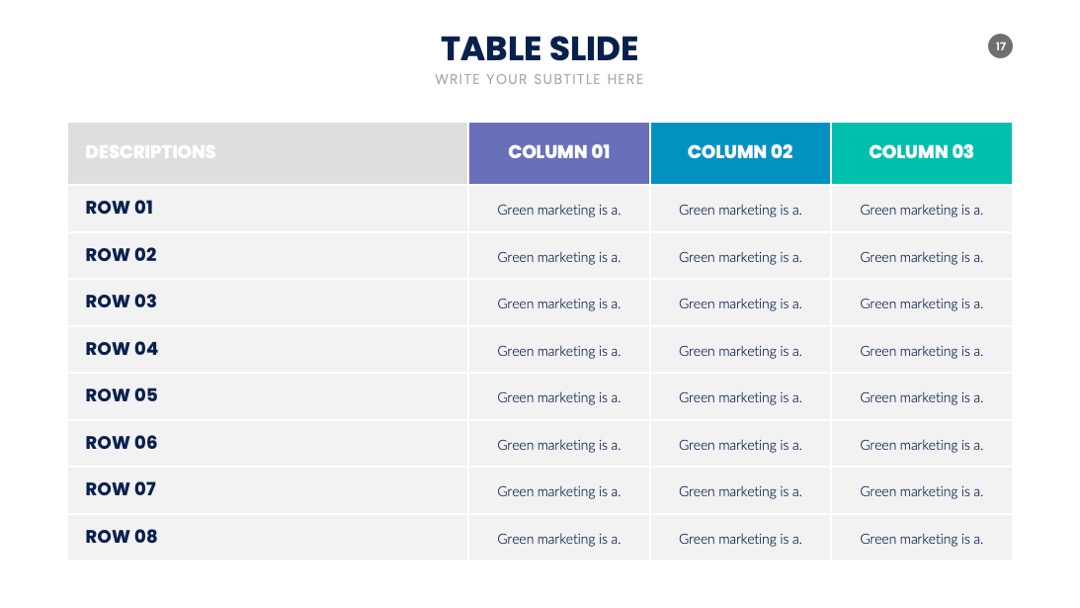Click the purple COLUMN 01 header
Image resolution: width=1080 pixels, height=608 pixels.
point(559,153)
